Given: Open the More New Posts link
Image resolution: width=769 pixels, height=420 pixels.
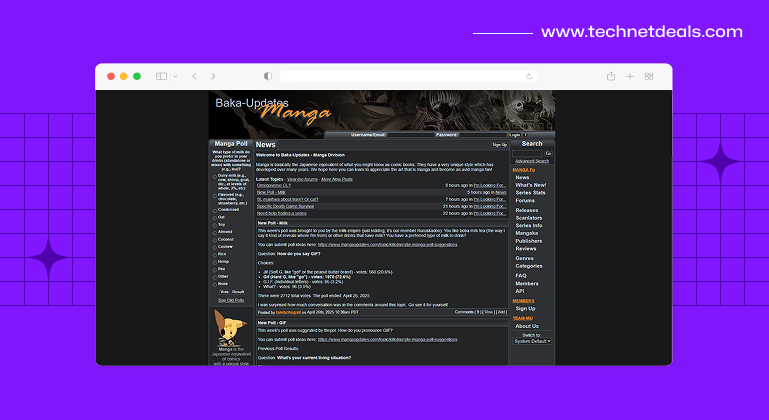Looking at the screenshot, I should (x=337, y=180).
